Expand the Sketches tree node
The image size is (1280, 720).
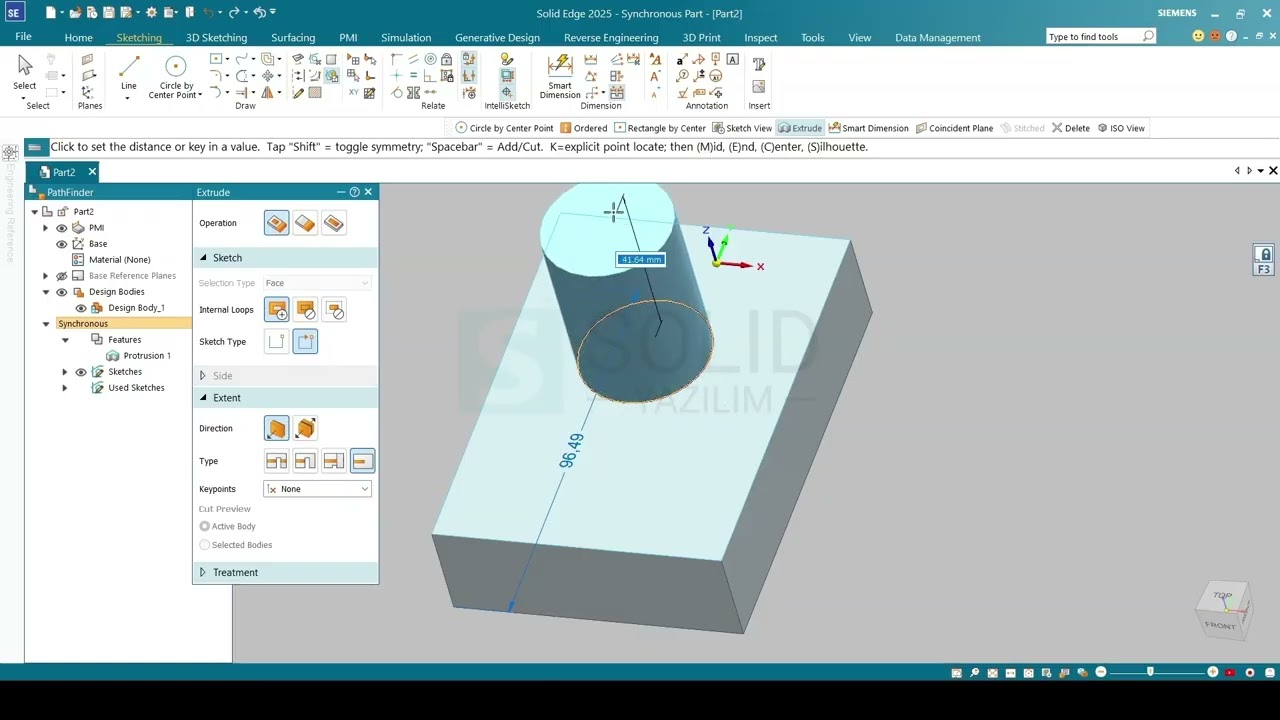[65, 372]
